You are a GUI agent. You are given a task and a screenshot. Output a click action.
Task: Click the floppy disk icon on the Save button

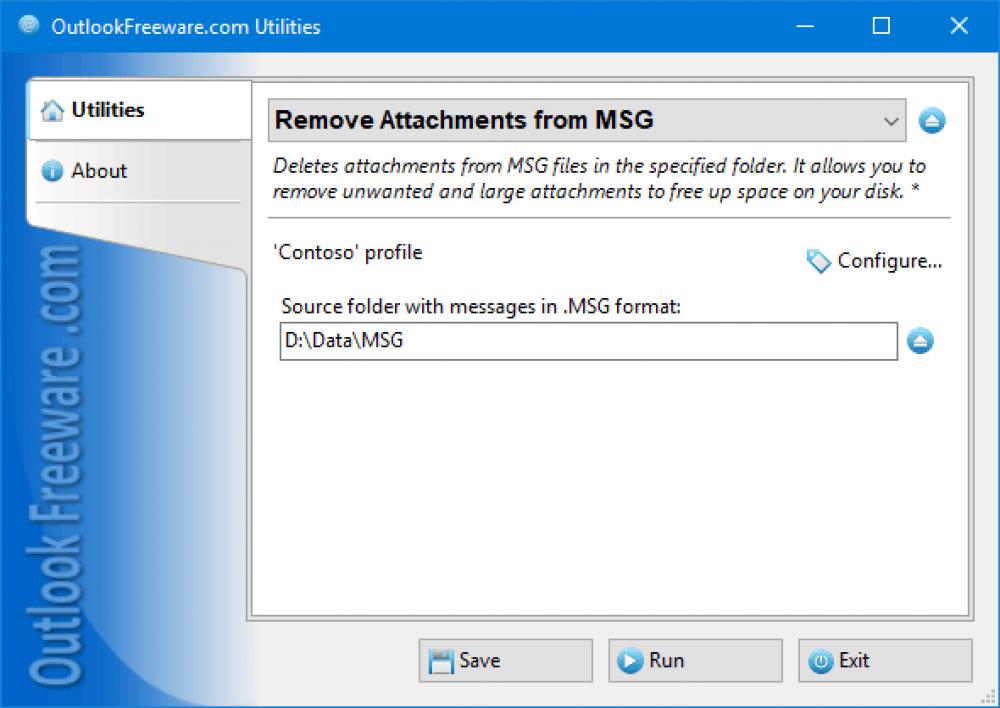pyautogui.click(x=441, y=660)
